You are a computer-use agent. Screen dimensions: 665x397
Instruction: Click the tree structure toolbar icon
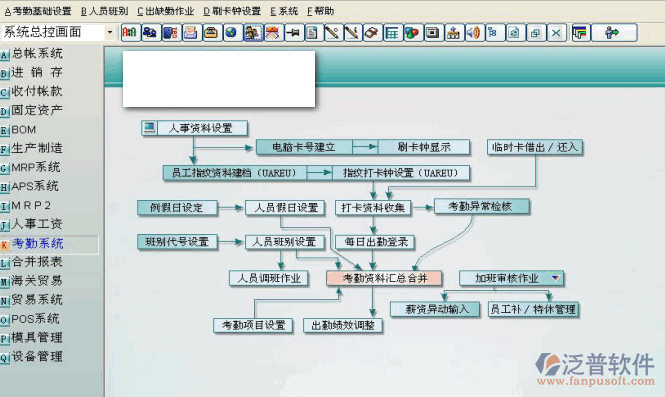pos(493,33)
